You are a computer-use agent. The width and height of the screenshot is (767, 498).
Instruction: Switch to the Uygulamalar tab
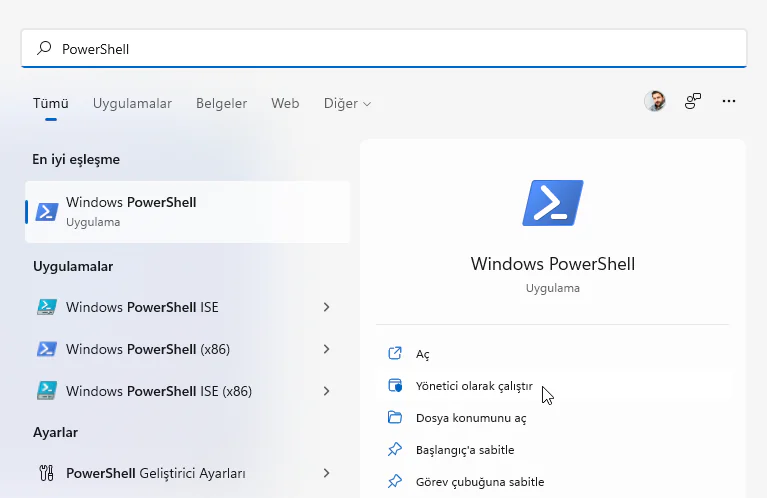tap(132, 103)
